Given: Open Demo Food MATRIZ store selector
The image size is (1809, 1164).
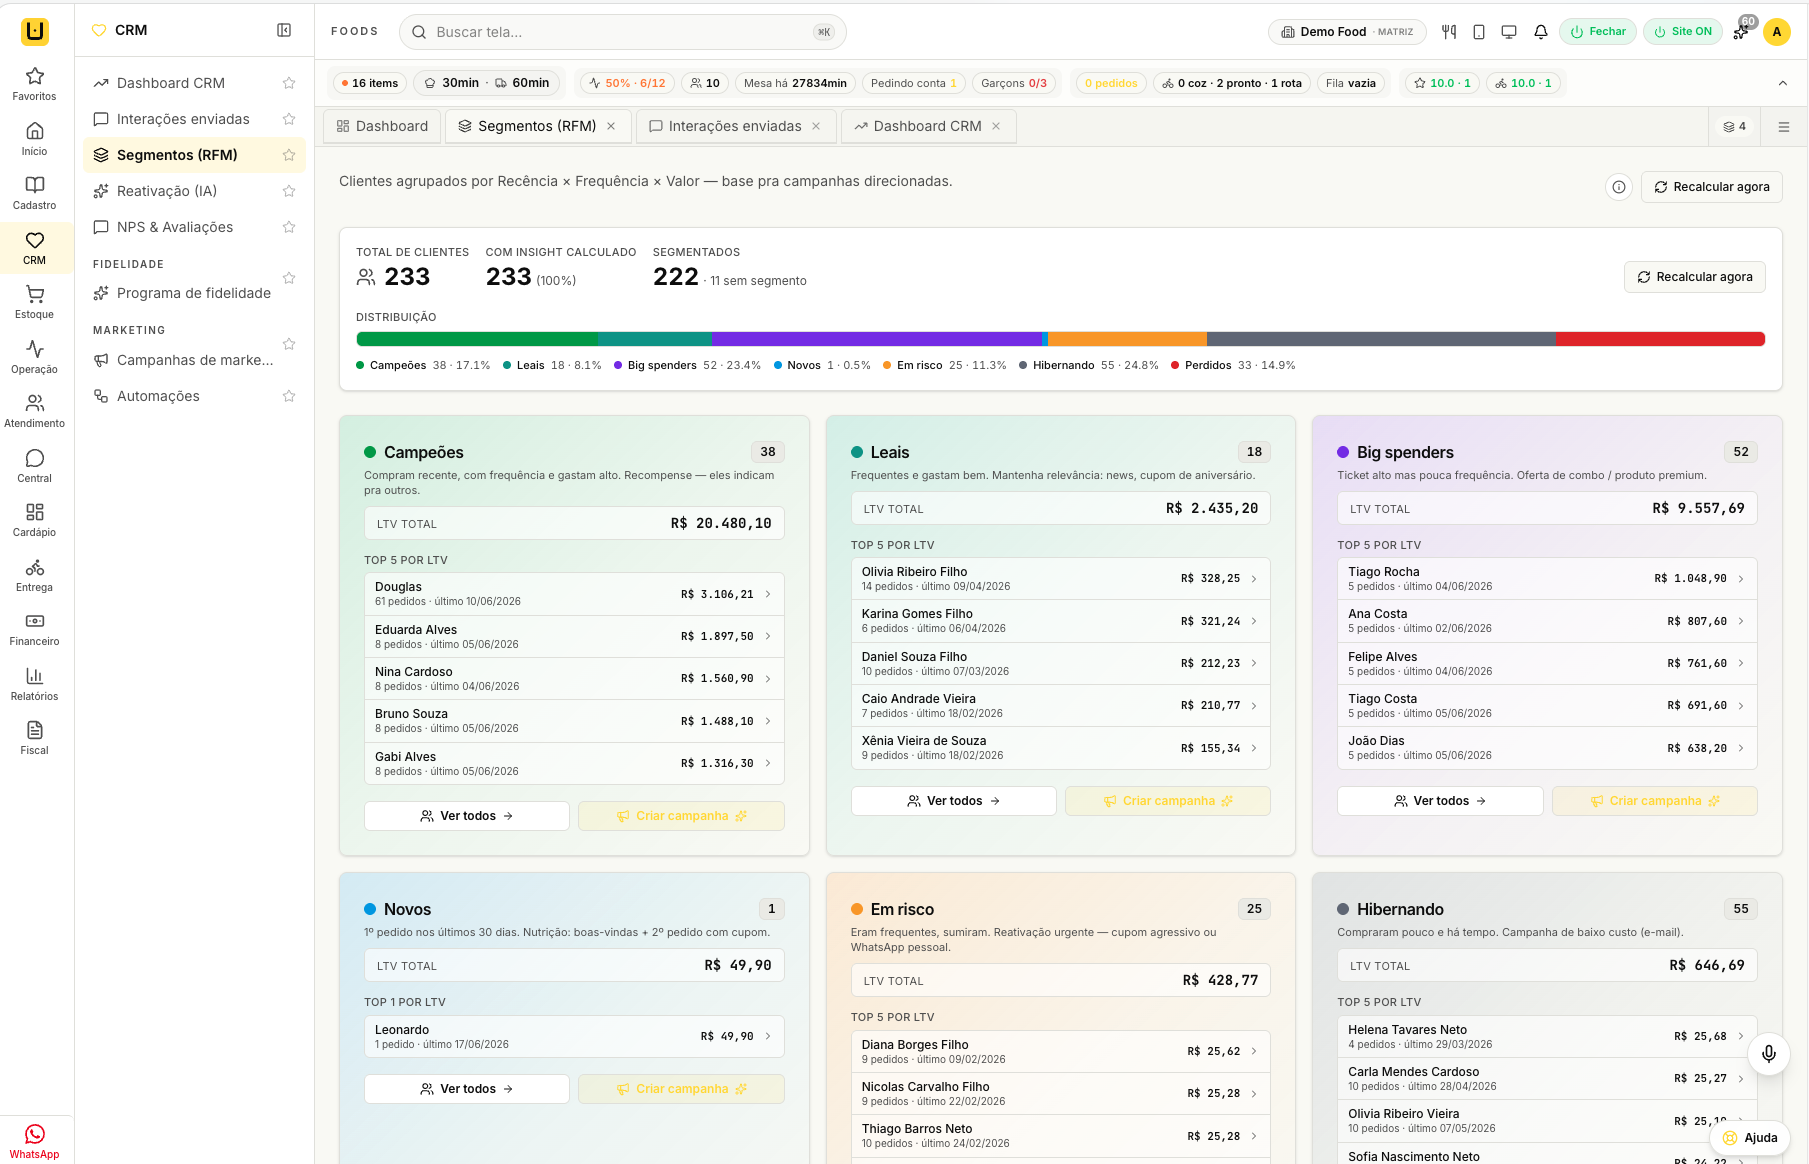Looking at the screenshot, I should (1348, 32).
